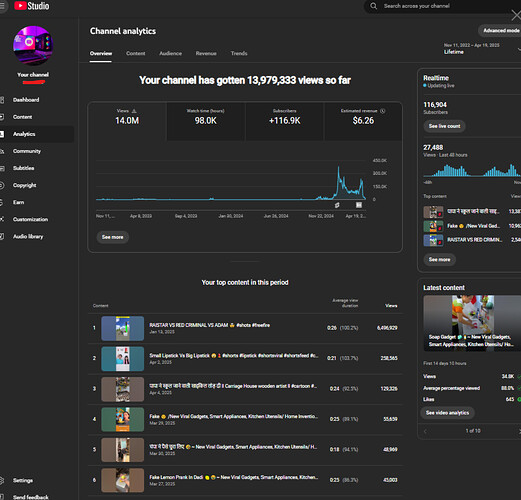
Task: Click the warning icon beside Views metric
Action: click(x=134, y=111)
